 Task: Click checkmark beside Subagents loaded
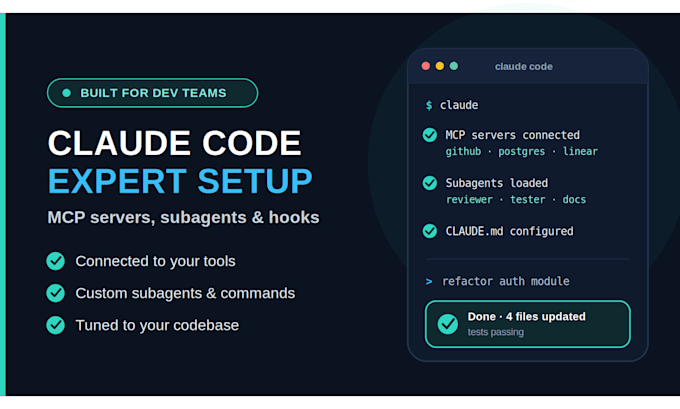(x=430, y=183)
